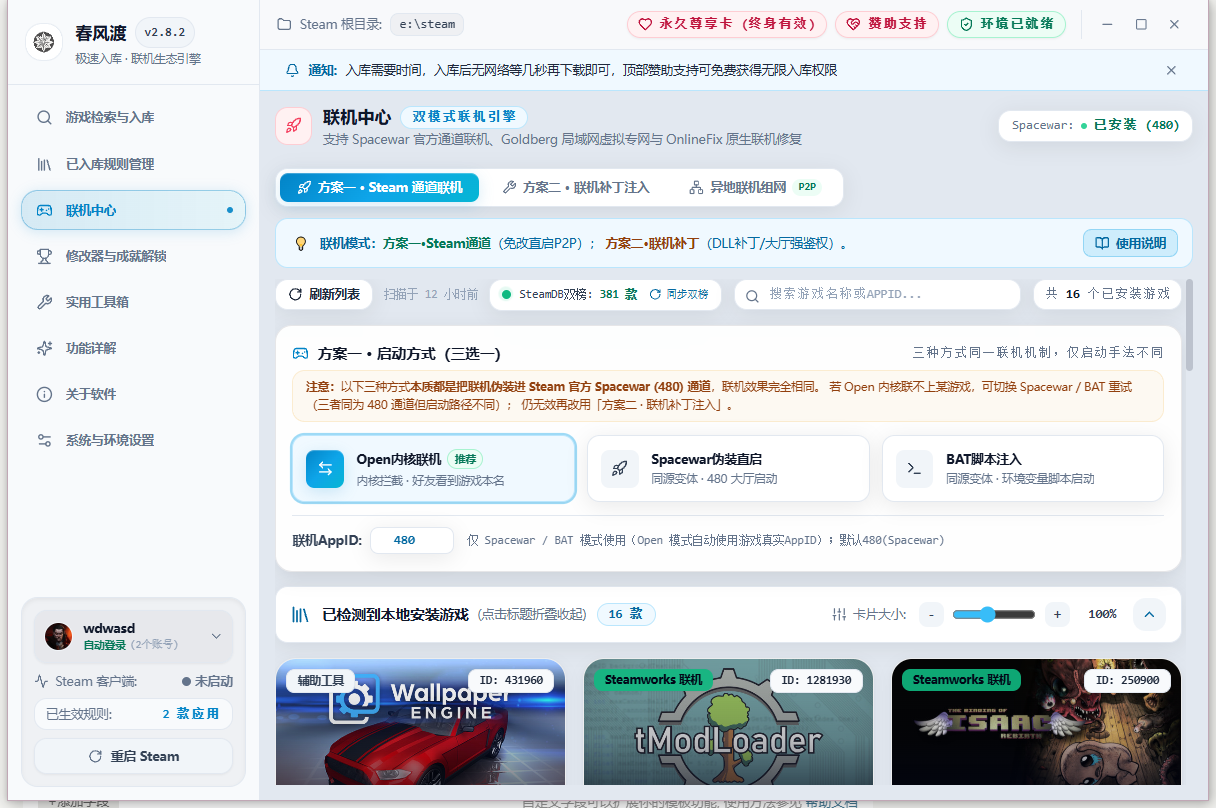Image resolution: width=1216 pixels, height=808 pixels.
Task: Click the 重启 Steam button
Action: click(x=133, y=756)
